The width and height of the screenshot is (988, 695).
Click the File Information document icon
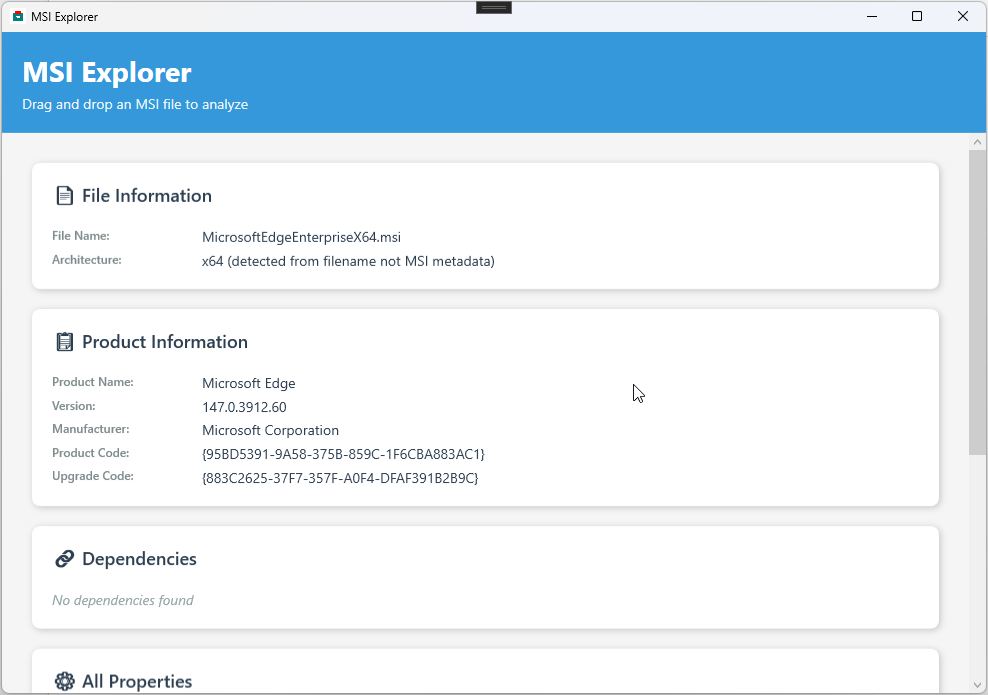point(64,195)
